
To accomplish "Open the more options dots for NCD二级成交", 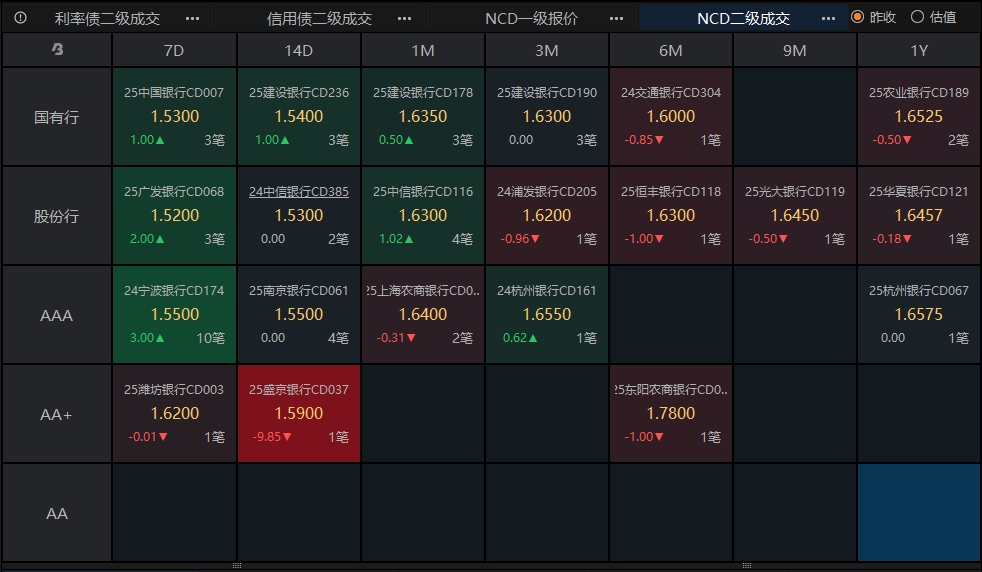I will pos(828,18).
